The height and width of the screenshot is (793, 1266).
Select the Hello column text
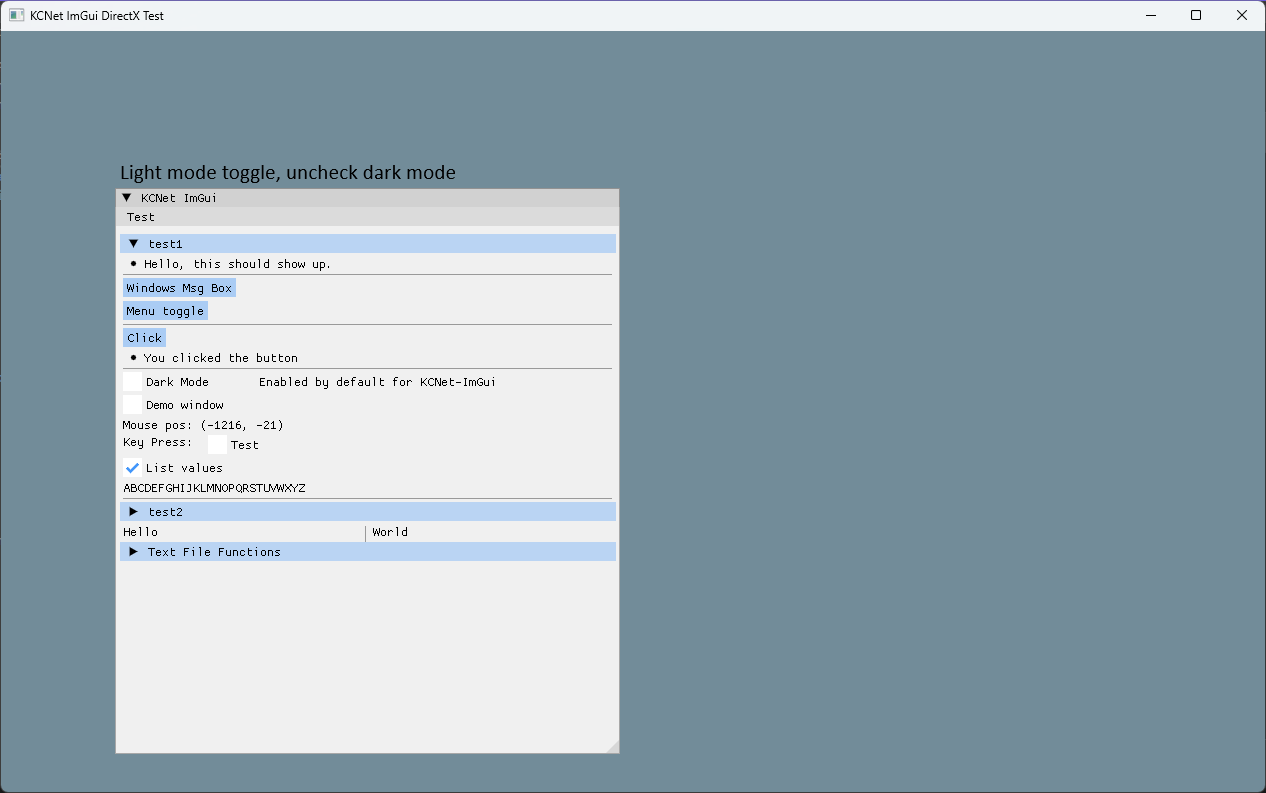[x=140, y=532]
